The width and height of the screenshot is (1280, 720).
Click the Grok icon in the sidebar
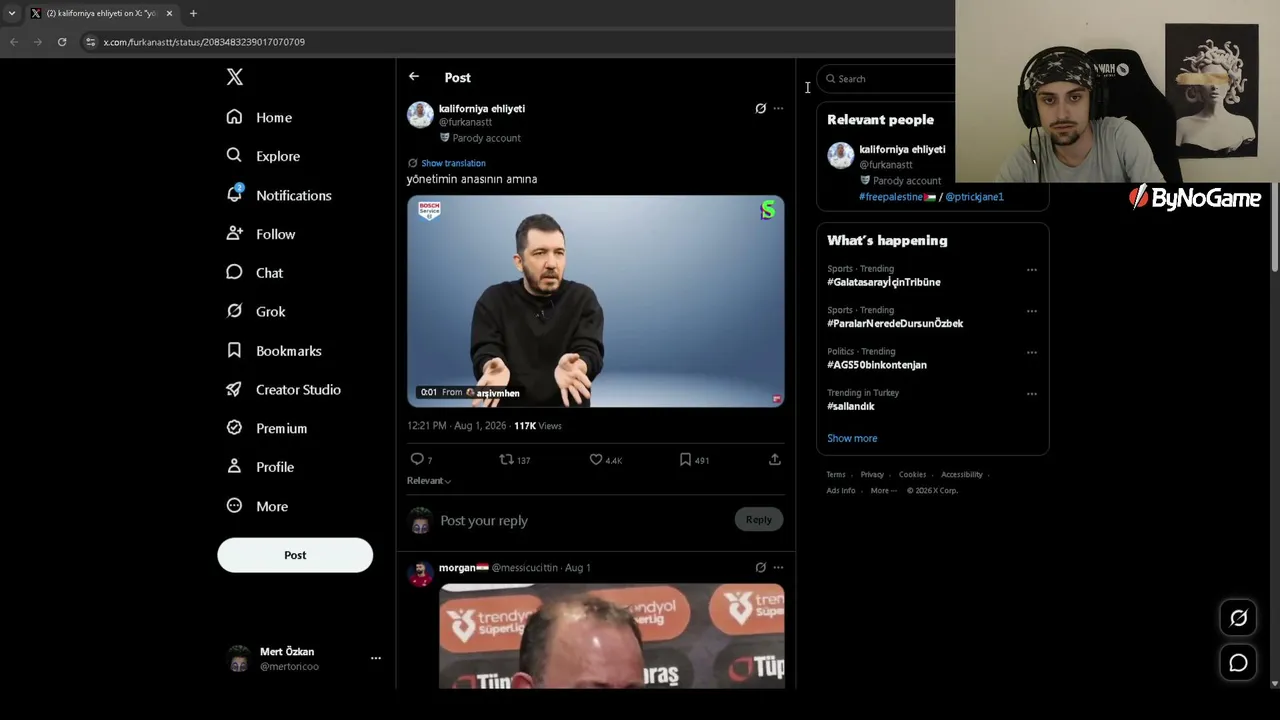[x=234, y=311]
